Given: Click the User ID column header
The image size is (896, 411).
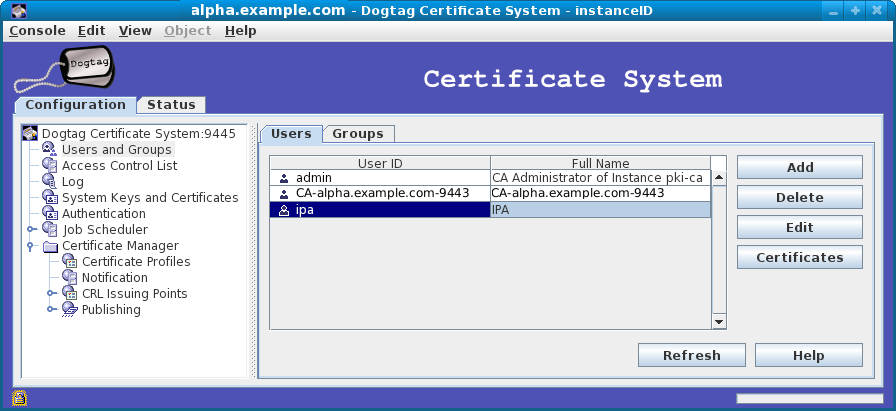Looking at the screenshot, I should click(x=380, y=163).
